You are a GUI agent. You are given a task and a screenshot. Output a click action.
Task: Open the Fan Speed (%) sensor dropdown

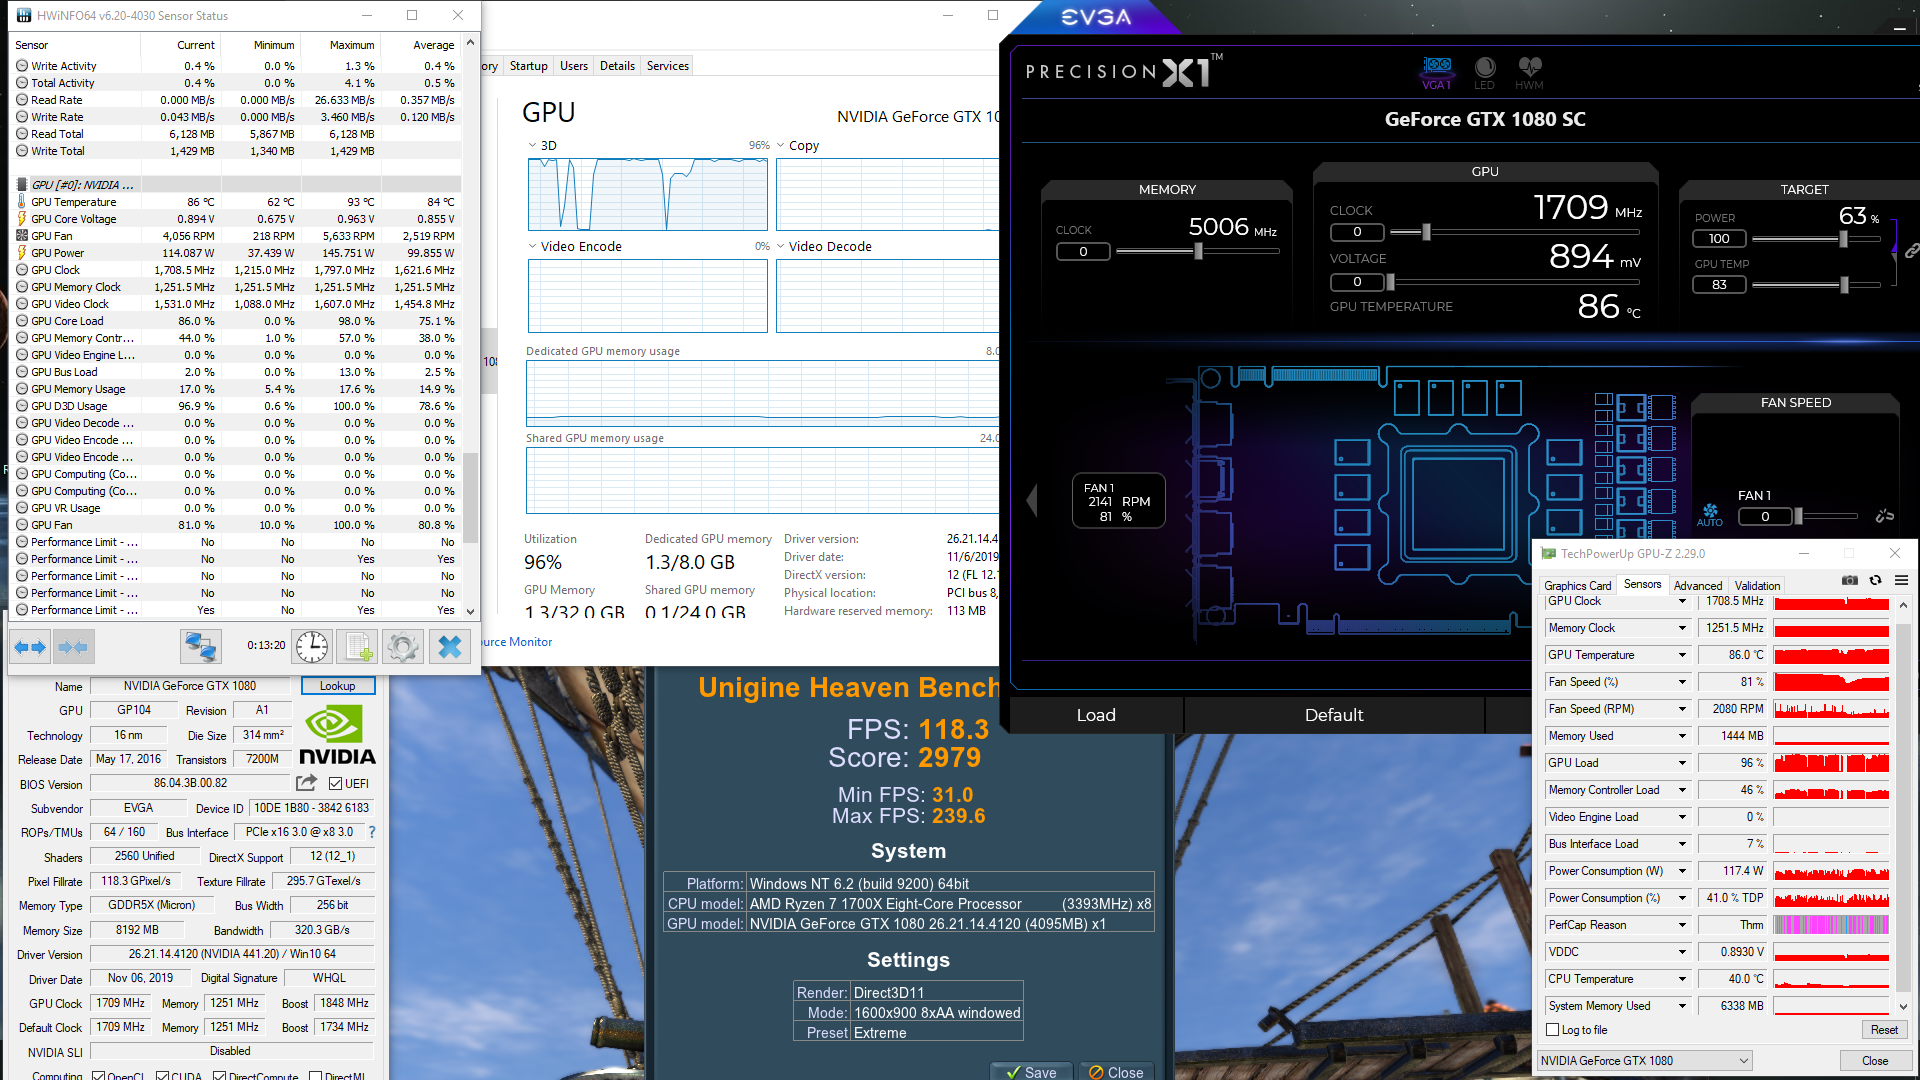[1682, 682]
